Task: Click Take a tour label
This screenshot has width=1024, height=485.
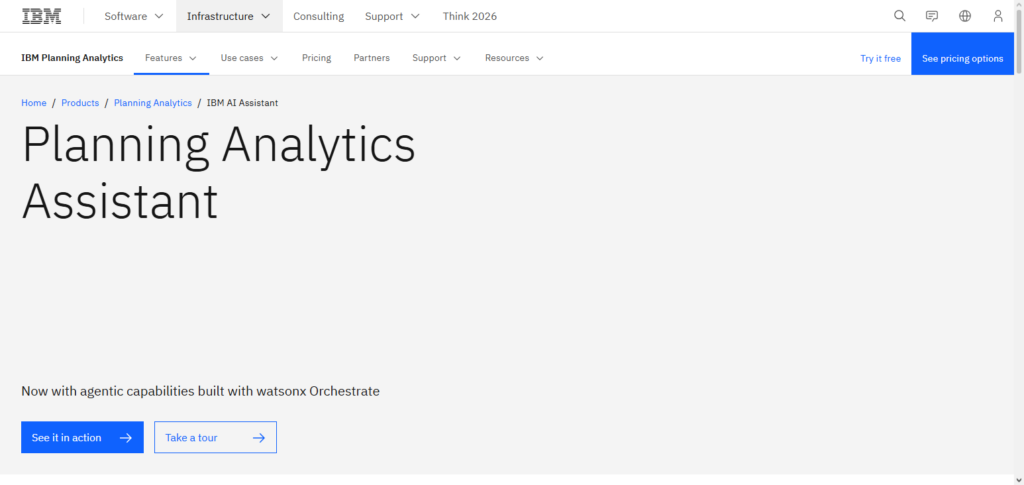Action: click(191, 438)
